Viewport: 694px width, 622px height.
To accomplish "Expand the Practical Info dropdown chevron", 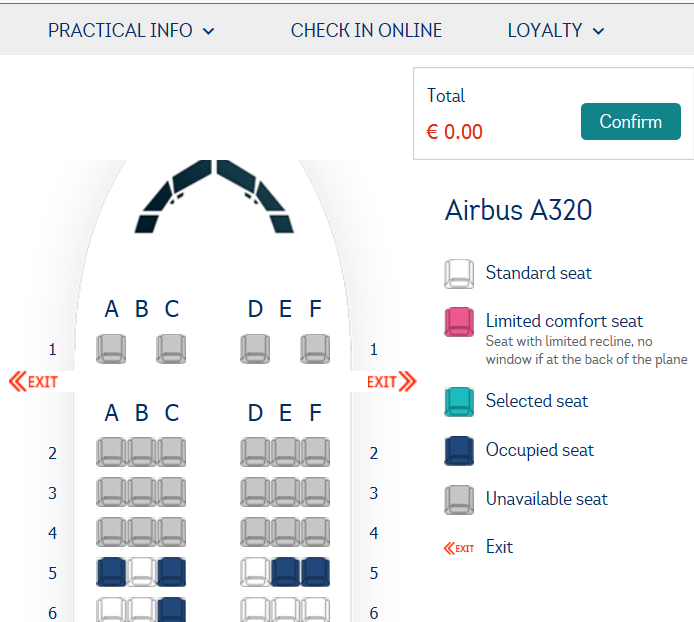I will (x=208, y=31).
